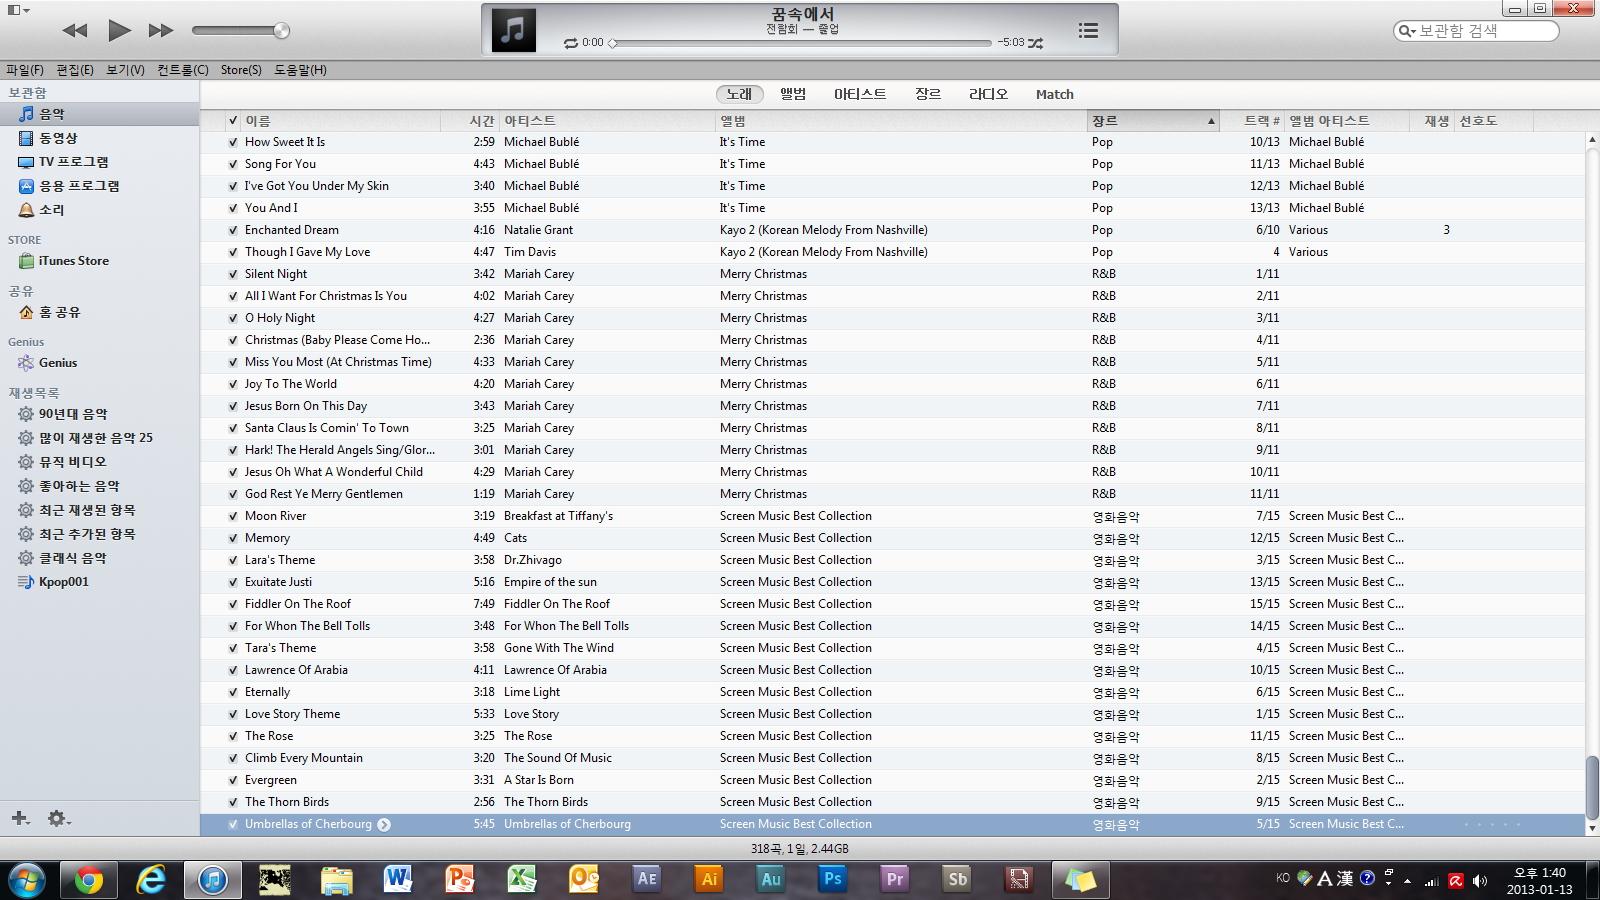Open the 보기(V) menu

coord(125,70)
